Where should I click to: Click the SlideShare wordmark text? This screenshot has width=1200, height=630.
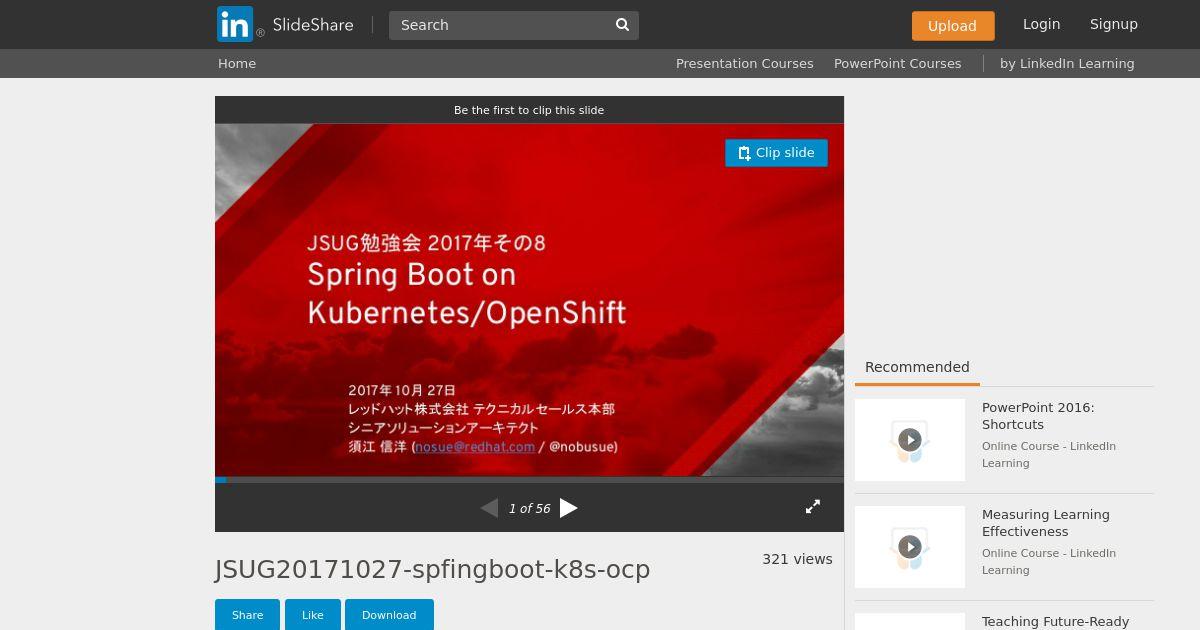click(313, 25)
